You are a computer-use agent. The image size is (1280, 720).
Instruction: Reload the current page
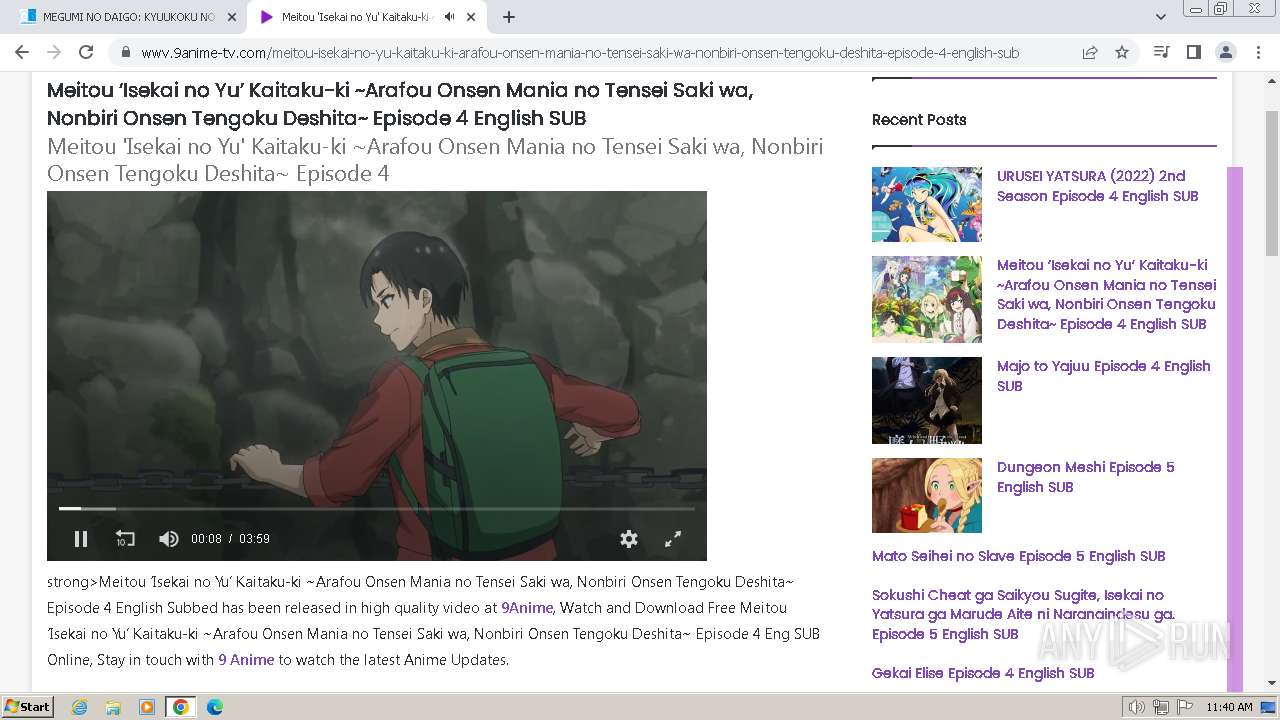pos(86,52)
